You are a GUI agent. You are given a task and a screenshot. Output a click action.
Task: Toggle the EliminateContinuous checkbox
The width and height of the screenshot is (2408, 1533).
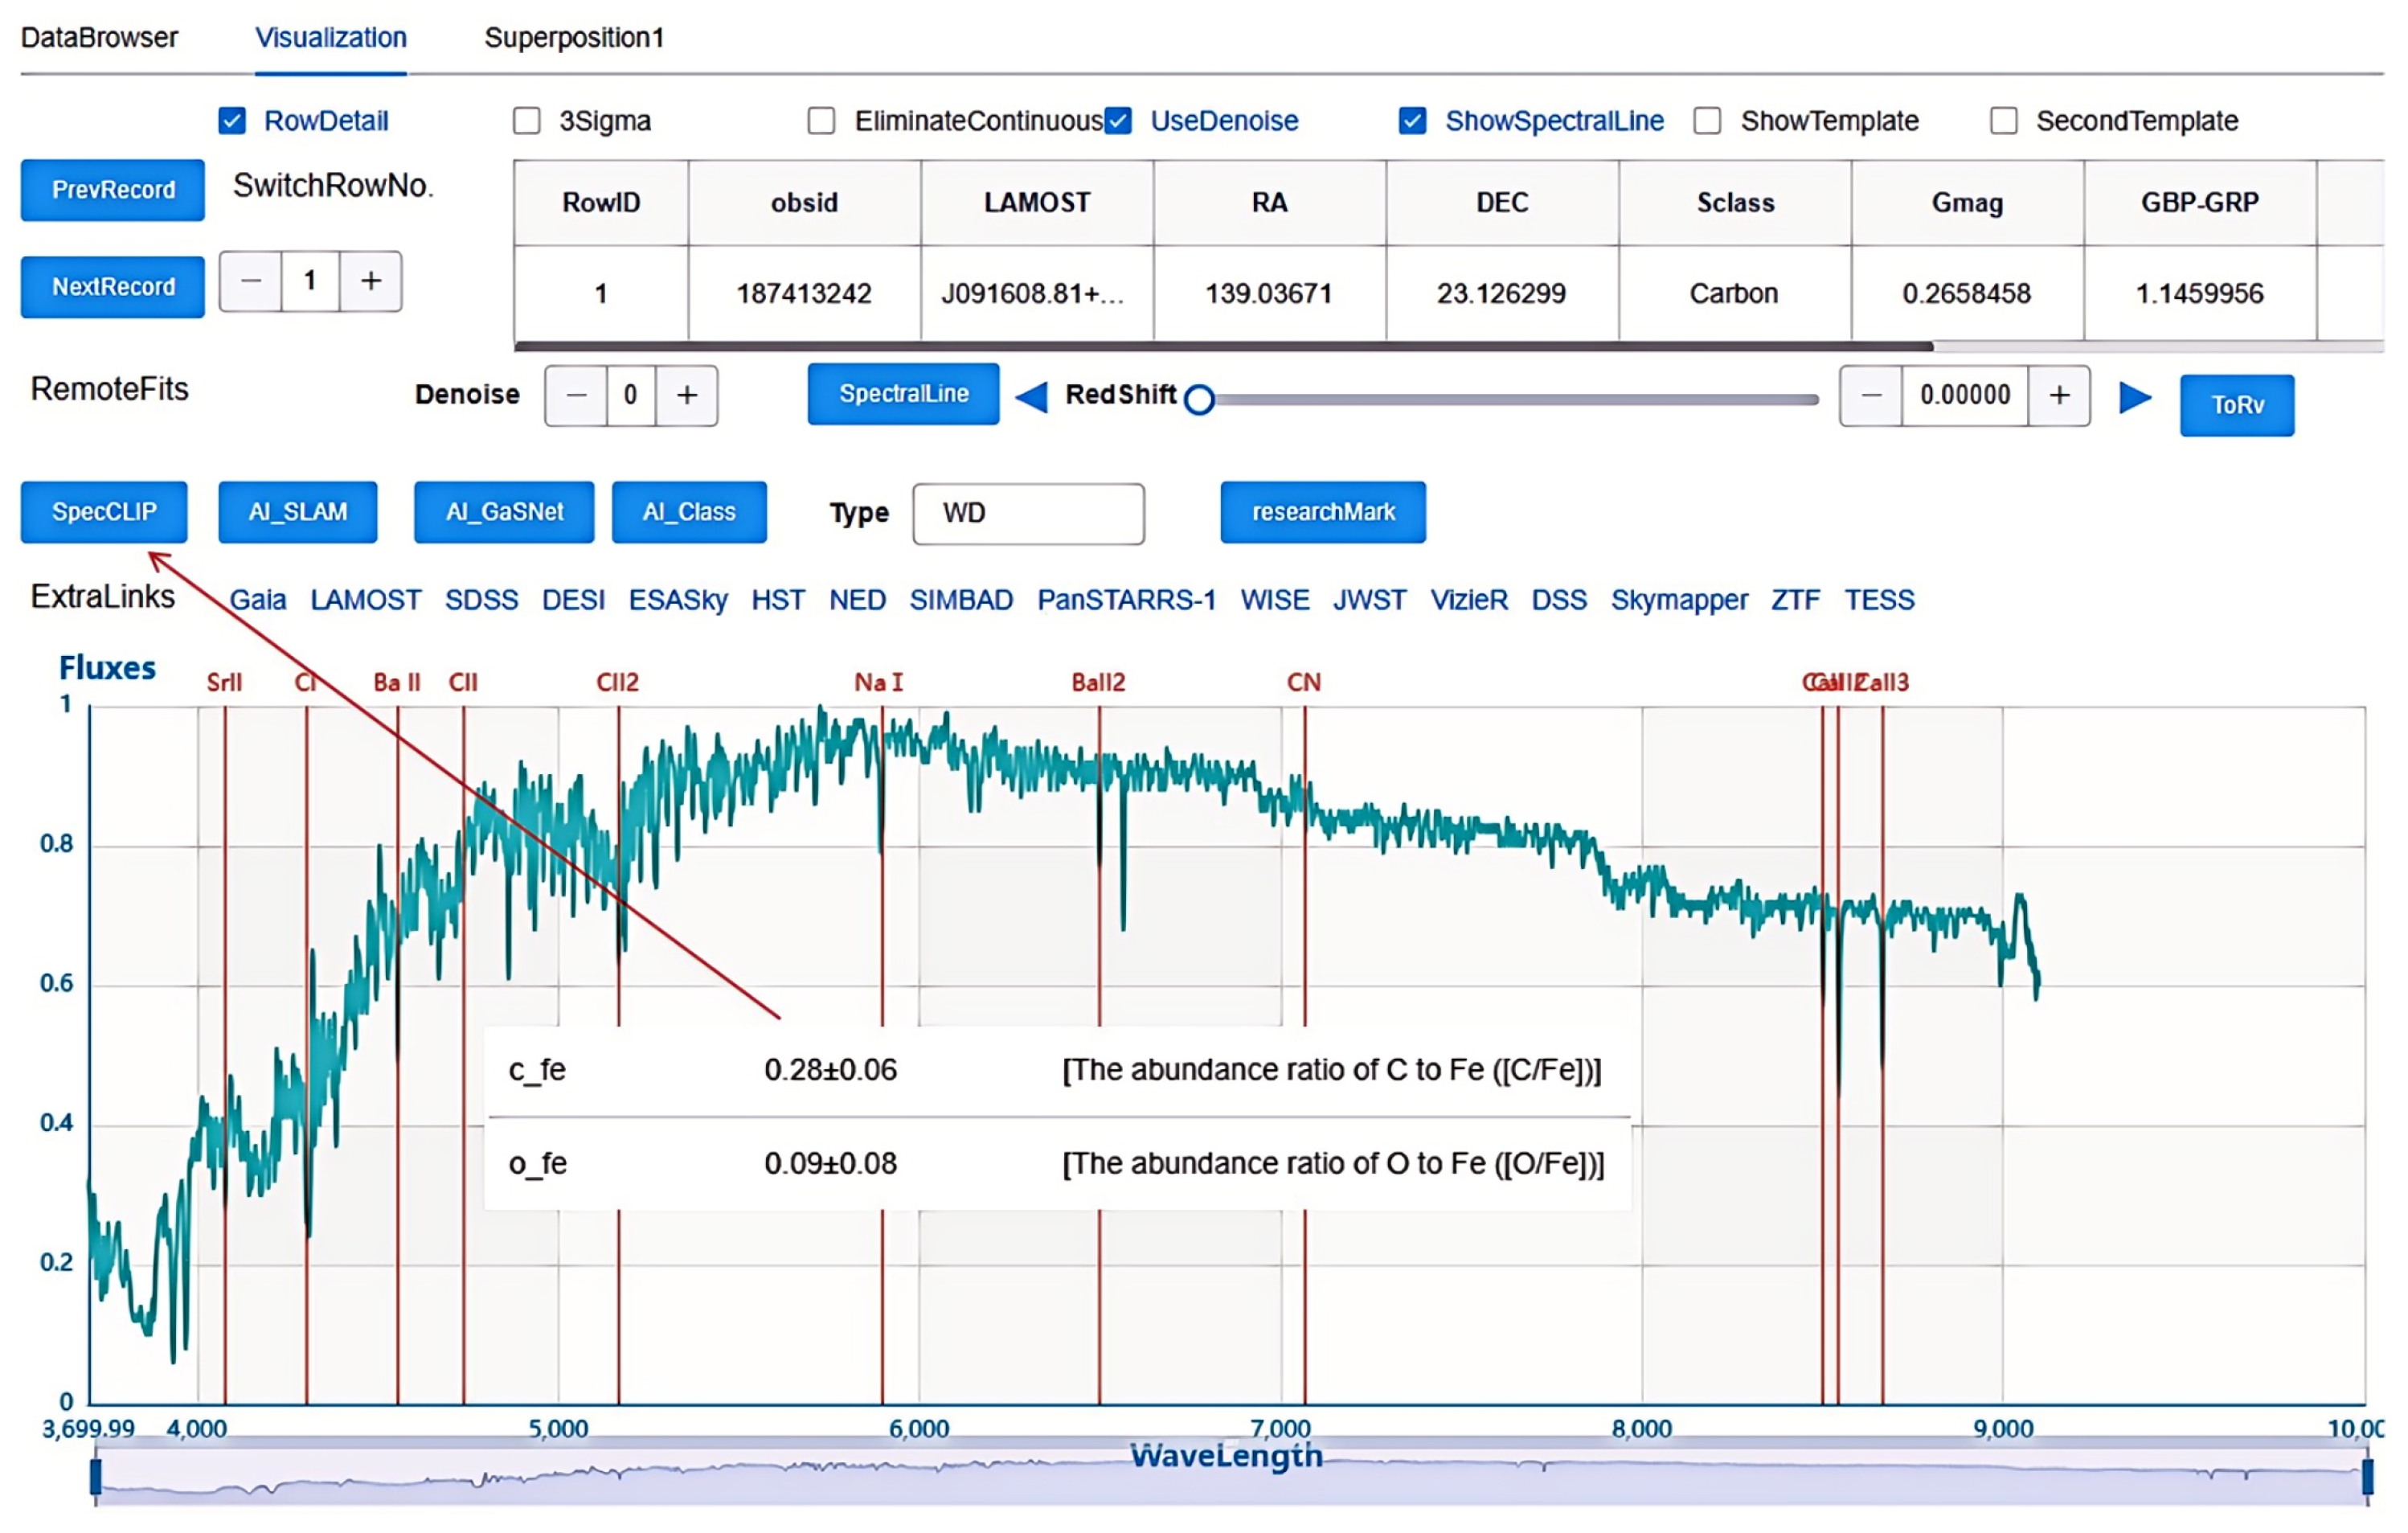click(x=821, y=121)
